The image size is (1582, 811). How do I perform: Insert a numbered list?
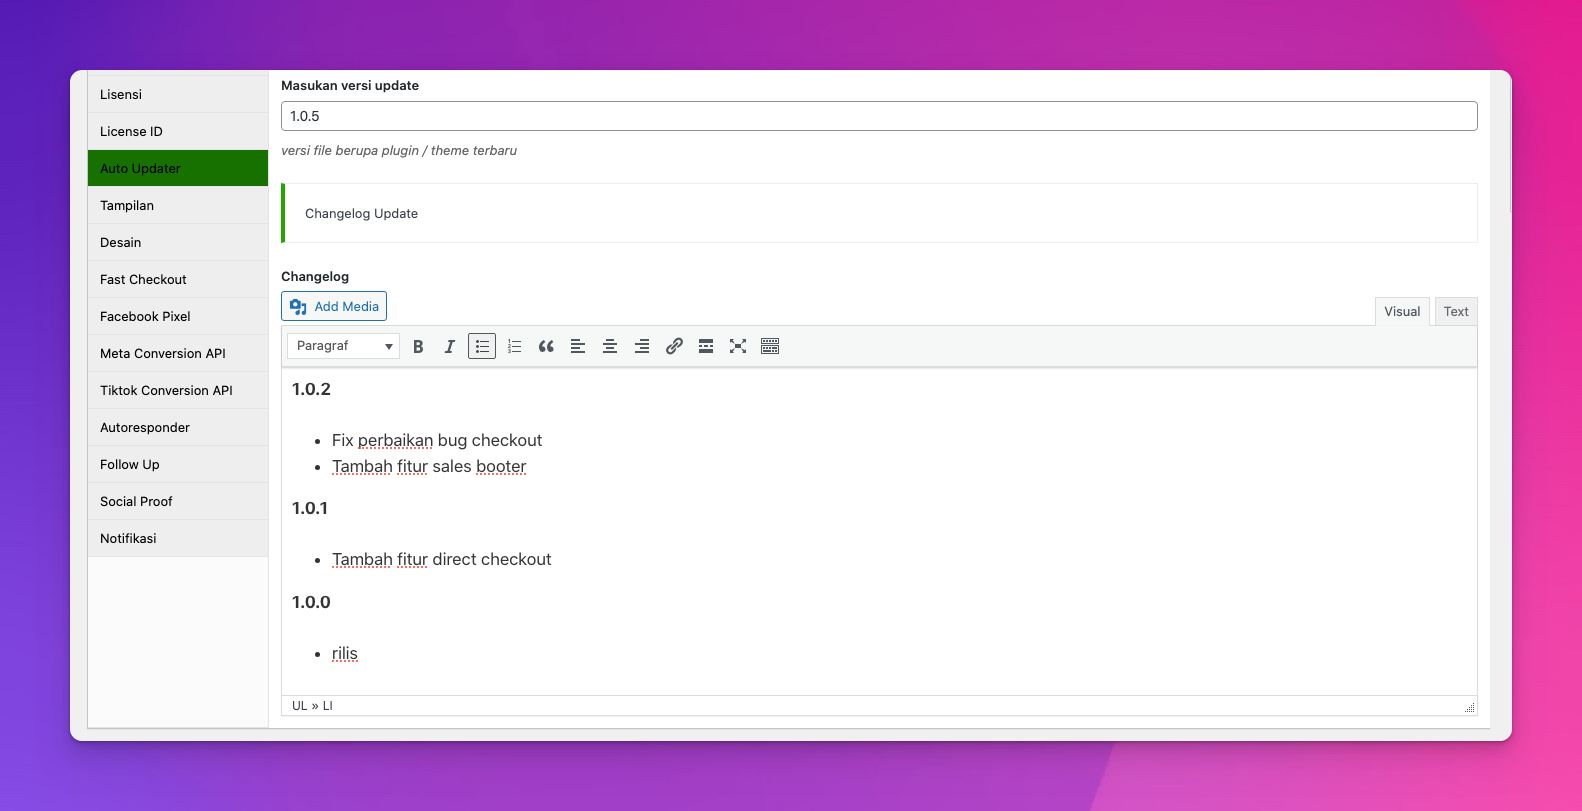coord(514,346)
